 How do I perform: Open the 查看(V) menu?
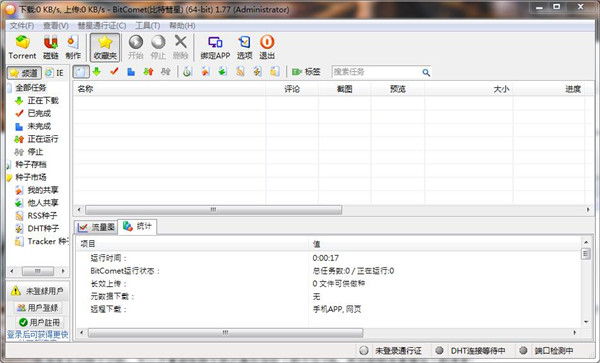coord(56,26)
